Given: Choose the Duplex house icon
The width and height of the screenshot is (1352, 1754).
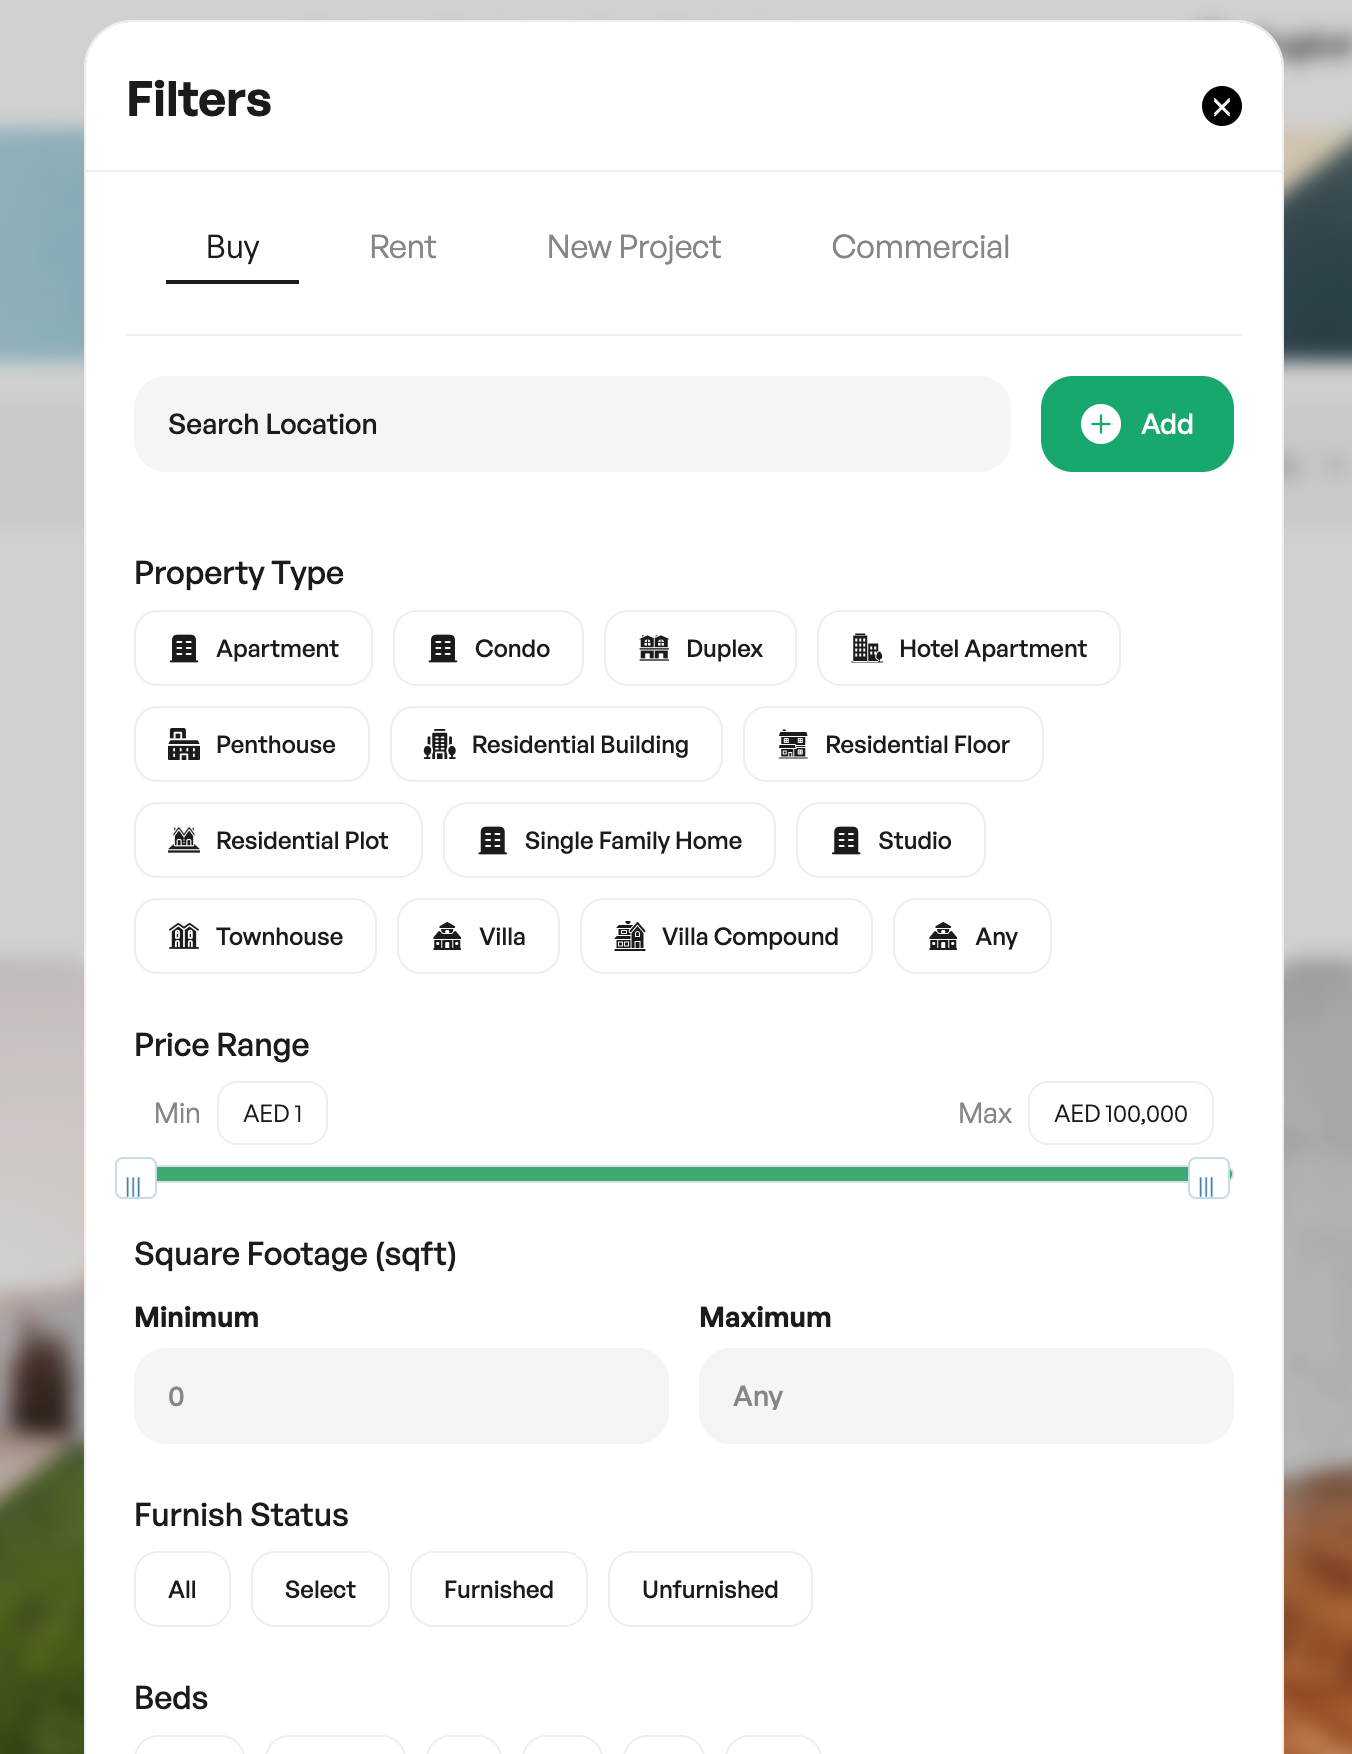Looking at the screenshot, I should 654,649.
